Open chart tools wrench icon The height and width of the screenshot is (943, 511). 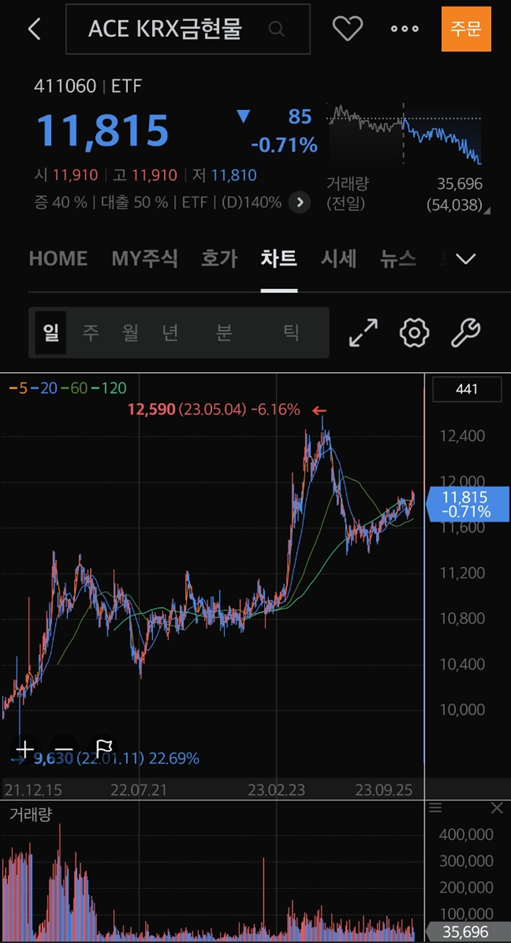[x=466, y=333]
